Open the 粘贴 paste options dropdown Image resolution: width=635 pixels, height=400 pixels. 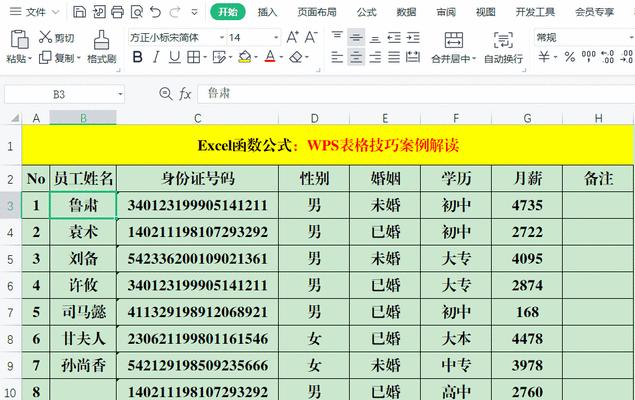tap(30, 59)
